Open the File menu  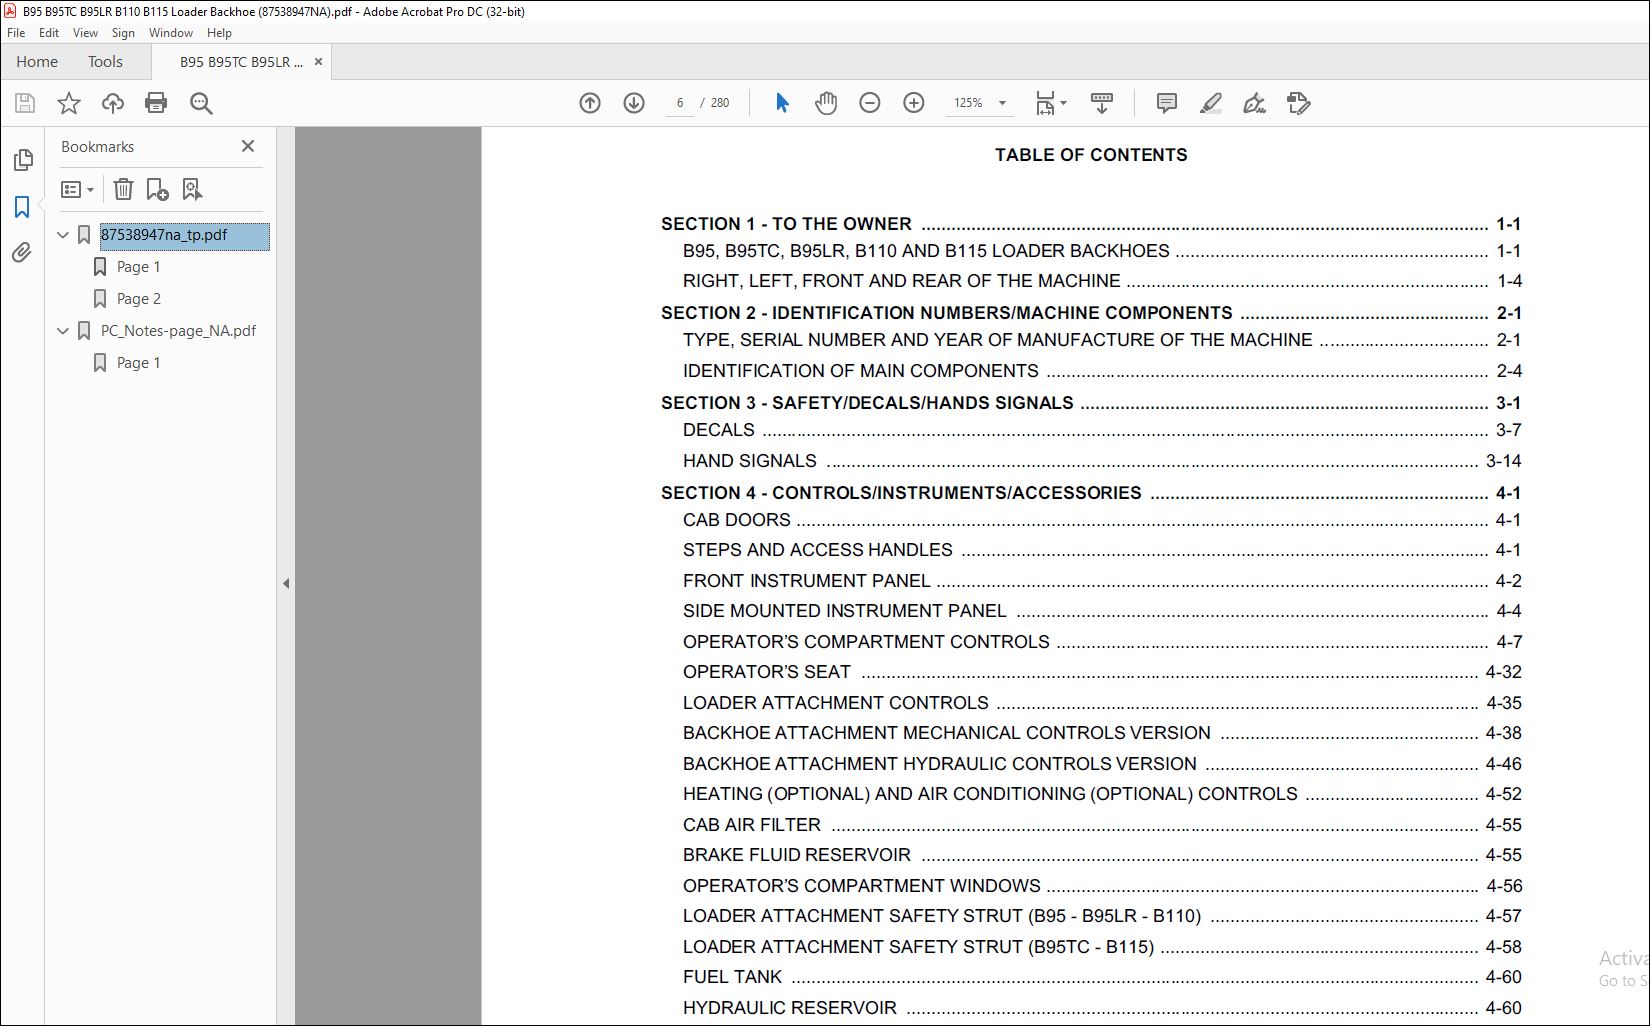coord(16,33)
